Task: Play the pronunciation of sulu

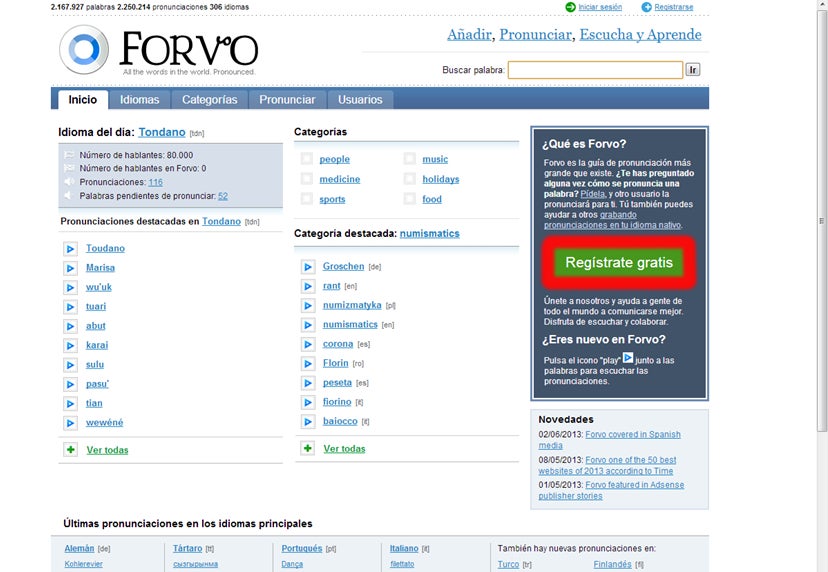Action: click(x=70, y=365)
